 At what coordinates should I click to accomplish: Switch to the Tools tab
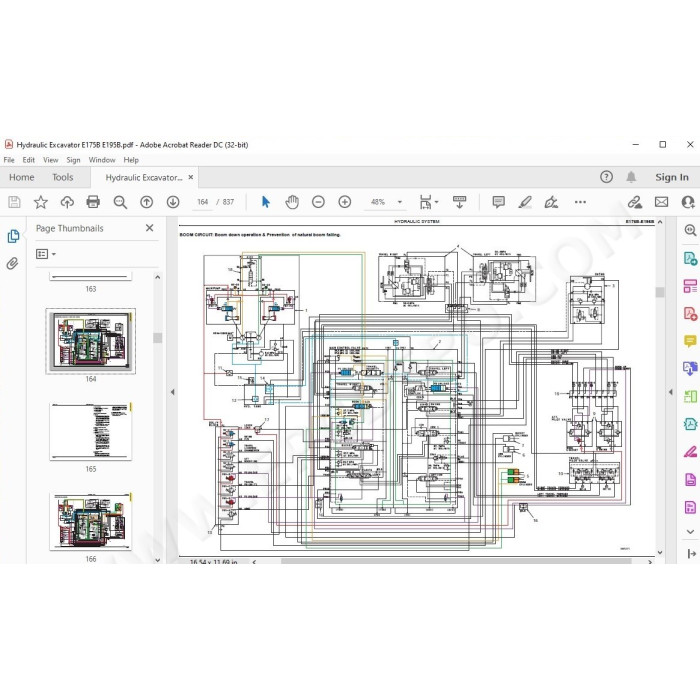coord(62,177)
